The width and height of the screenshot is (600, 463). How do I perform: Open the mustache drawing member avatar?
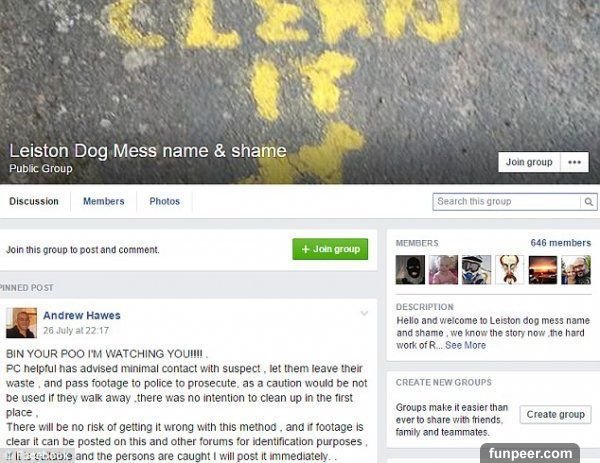click(509, 270)
